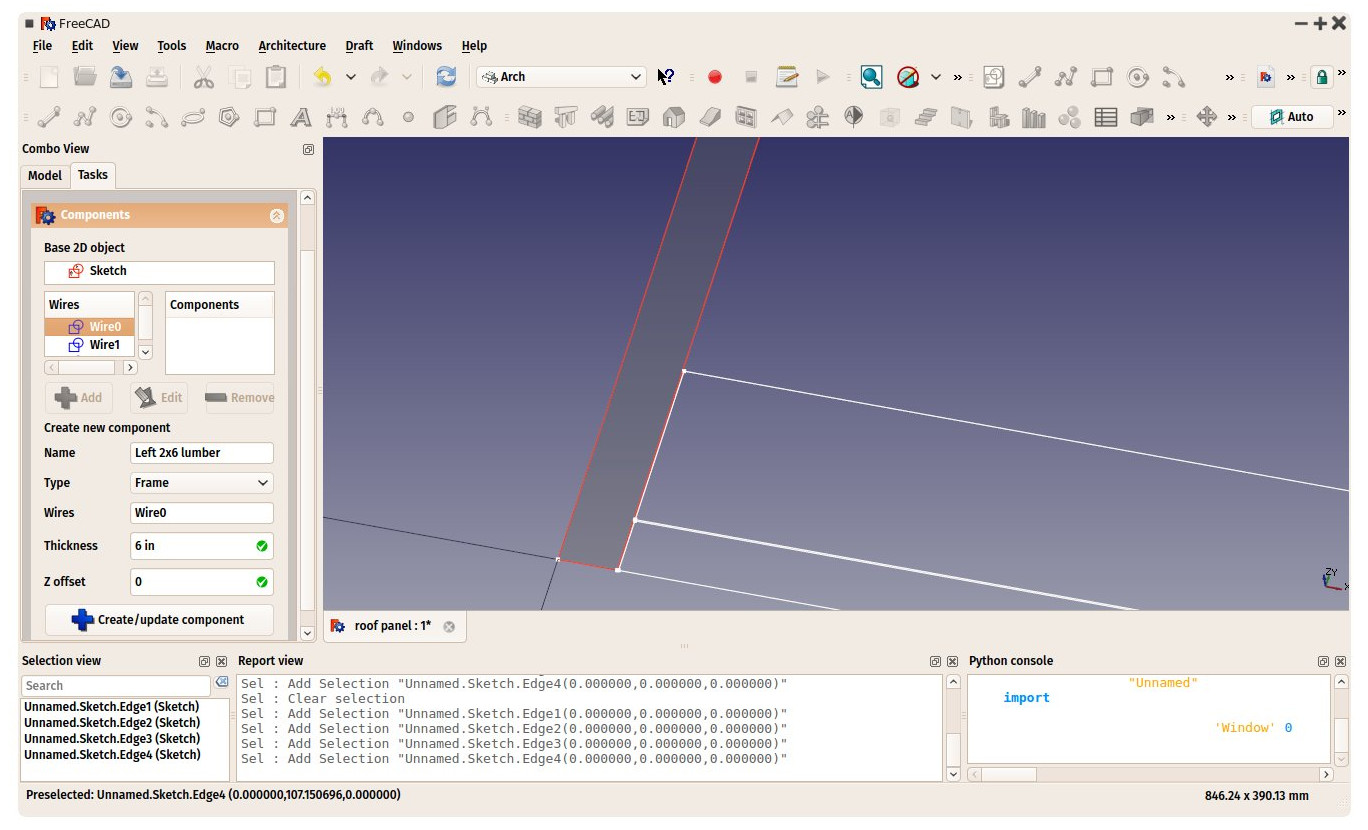Screen dimensions: 1368x830
Task: Float the Report view panel
Action: pyautogui.click(x=936, y=661)
